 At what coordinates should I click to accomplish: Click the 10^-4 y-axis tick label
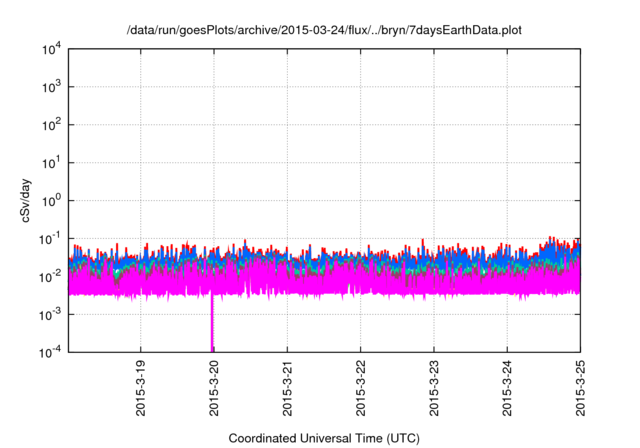[51, 352]
